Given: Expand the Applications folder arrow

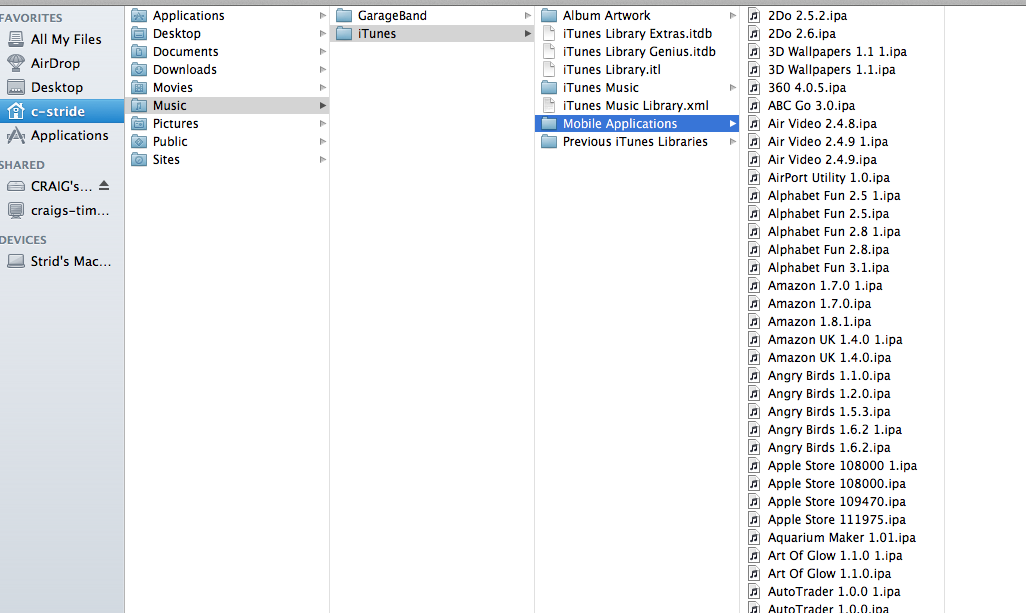Looking at the screenshot, I should click(x=323, y=15).
